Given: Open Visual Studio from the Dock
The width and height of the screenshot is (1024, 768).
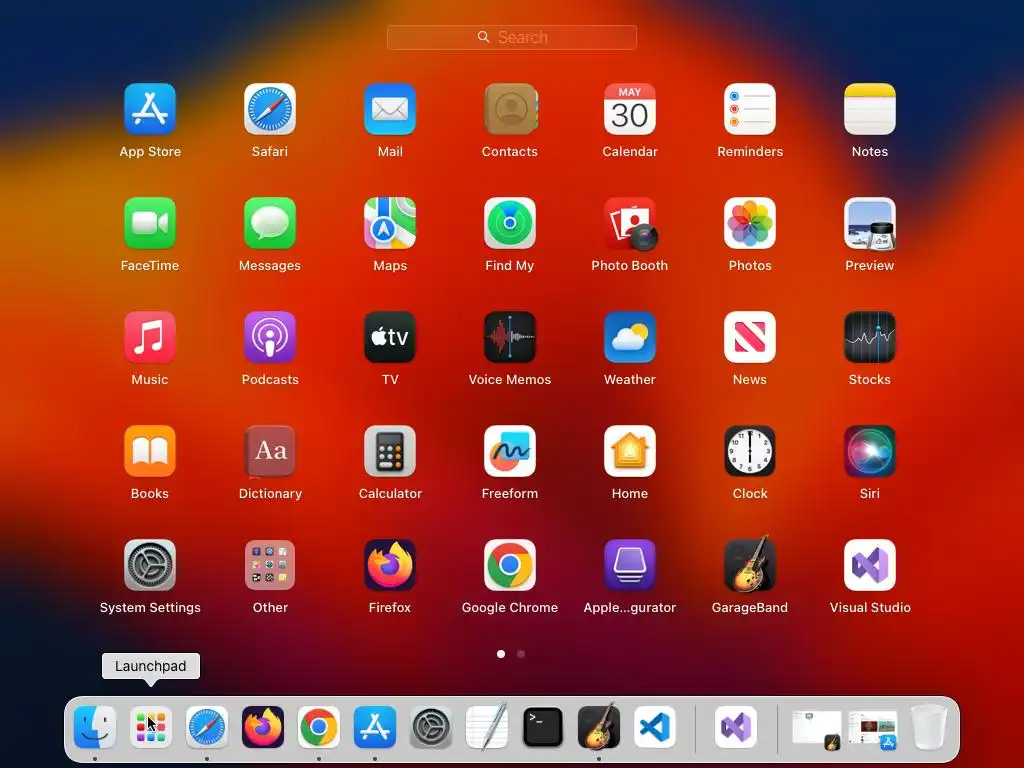Looking at the screenshot, I should click(736, 727).
